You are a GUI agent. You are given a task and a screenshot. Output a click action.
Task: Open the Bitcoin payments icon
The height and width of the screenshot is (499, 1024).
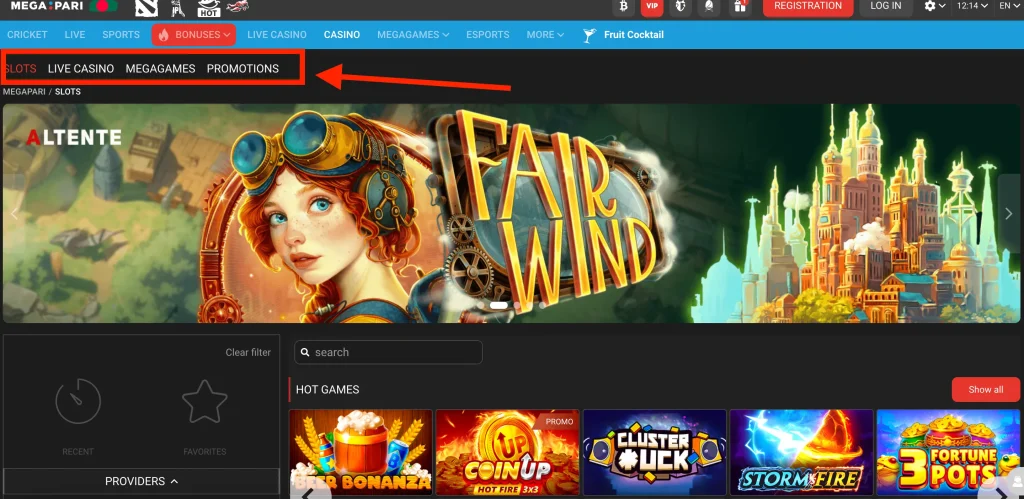pos(623,6)
